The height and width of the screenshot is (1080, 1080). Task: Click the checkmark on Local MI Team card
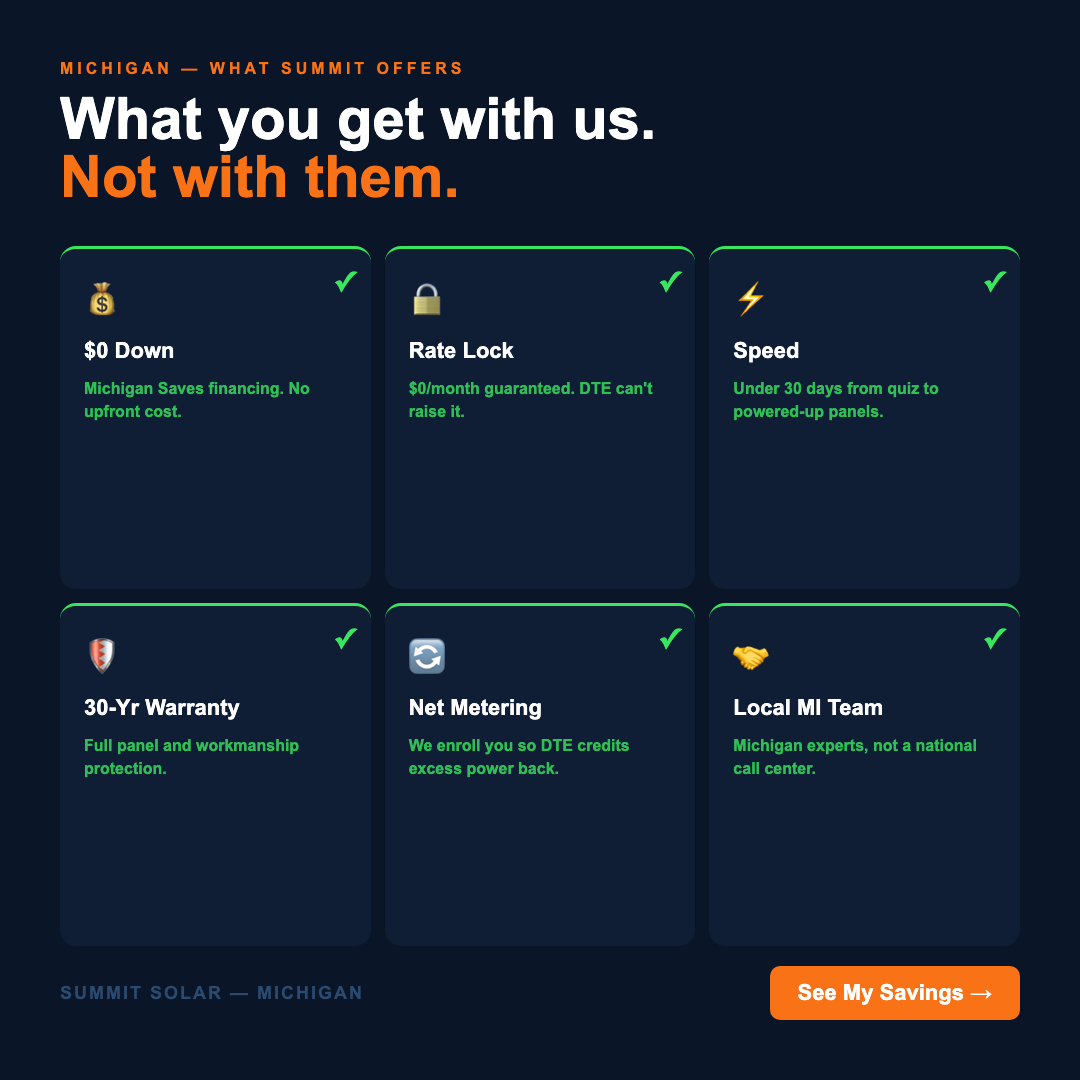pyautogui.click(x=994, y=638)
